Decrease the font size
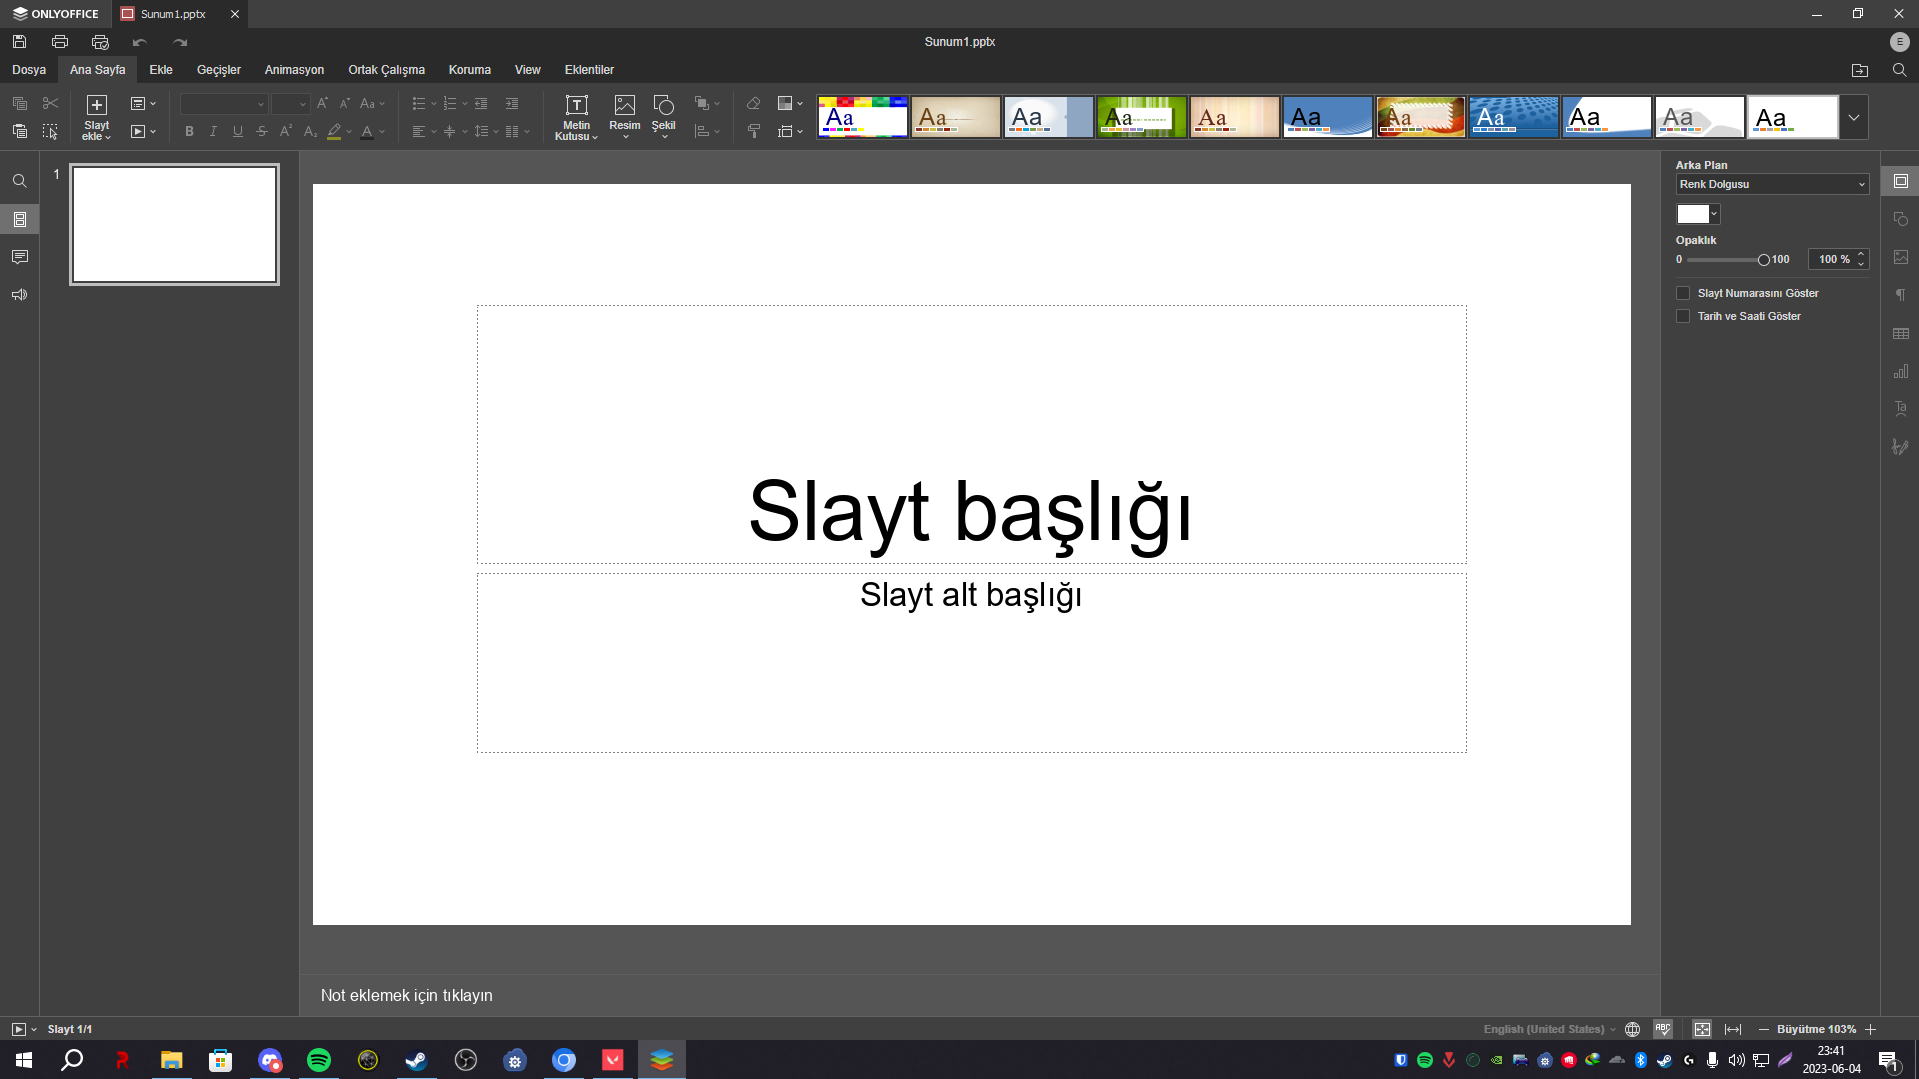 click(345, 103)
